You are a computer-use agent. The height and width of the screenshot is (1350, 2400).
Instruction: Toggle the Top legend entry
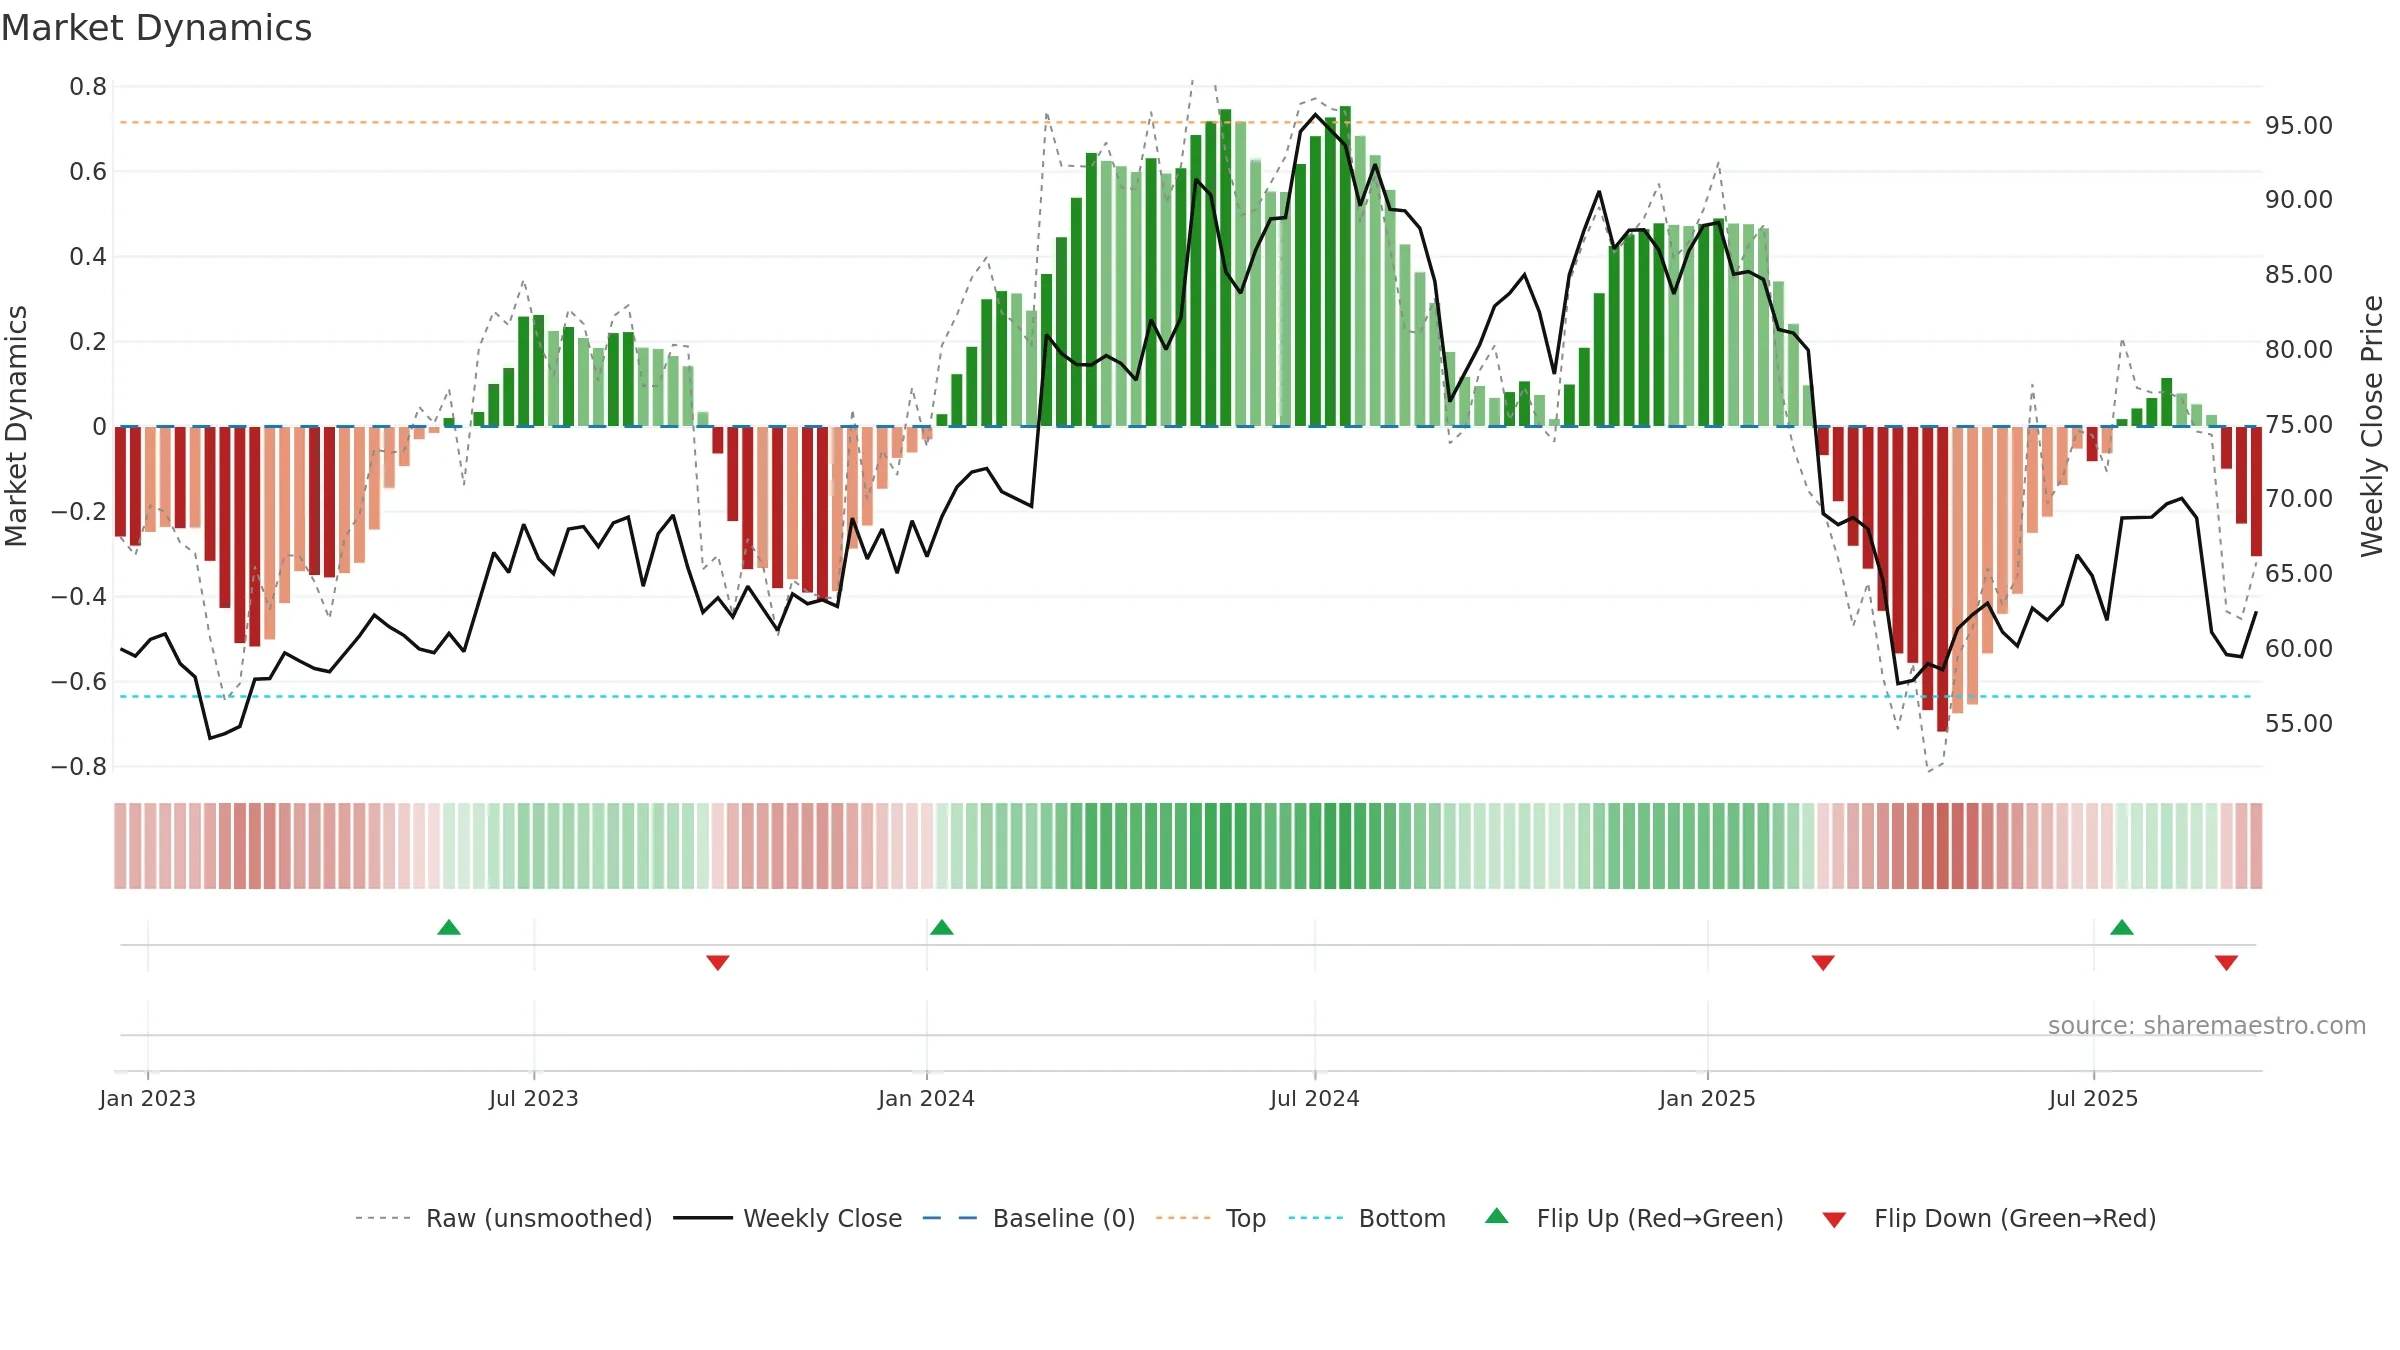point(1211,1218)
